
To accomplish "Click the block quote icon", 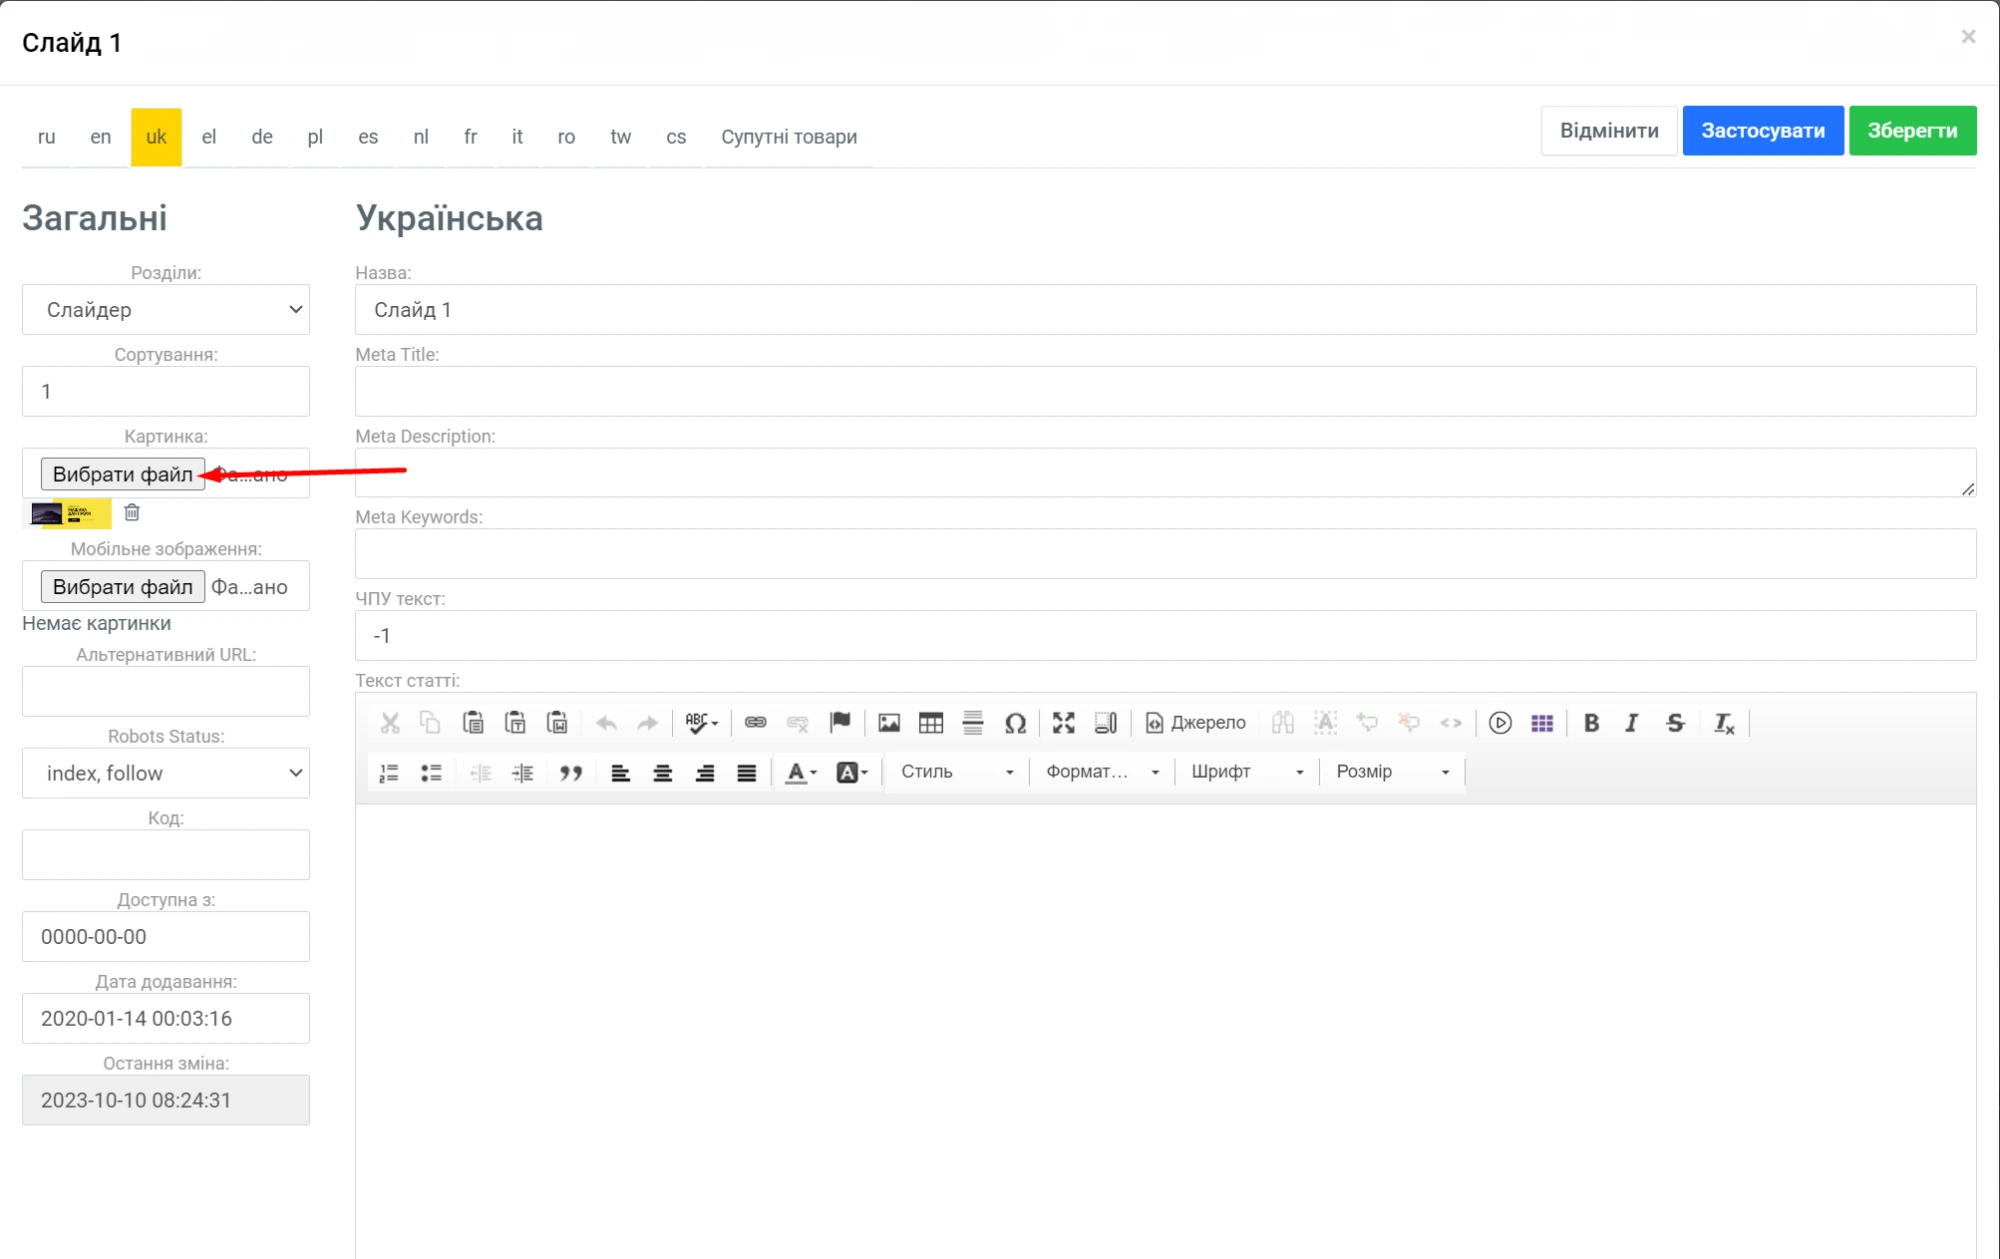I will pyautogui.click(x=571, y=772).
